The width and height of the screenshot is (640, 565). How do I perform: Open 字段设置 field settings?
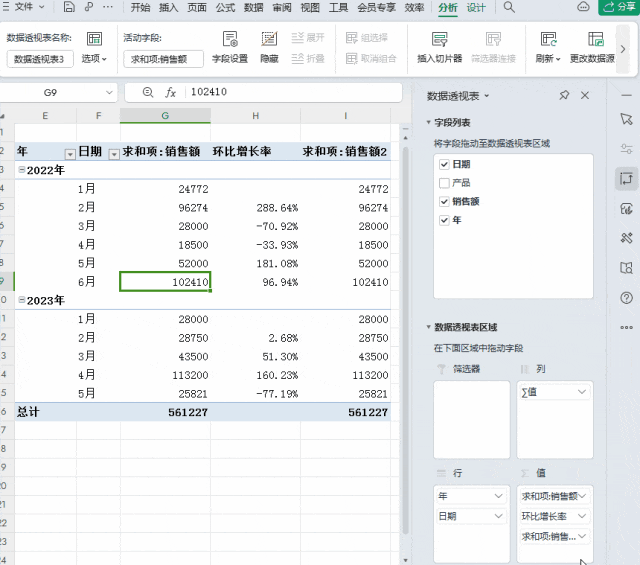point(230,48)
